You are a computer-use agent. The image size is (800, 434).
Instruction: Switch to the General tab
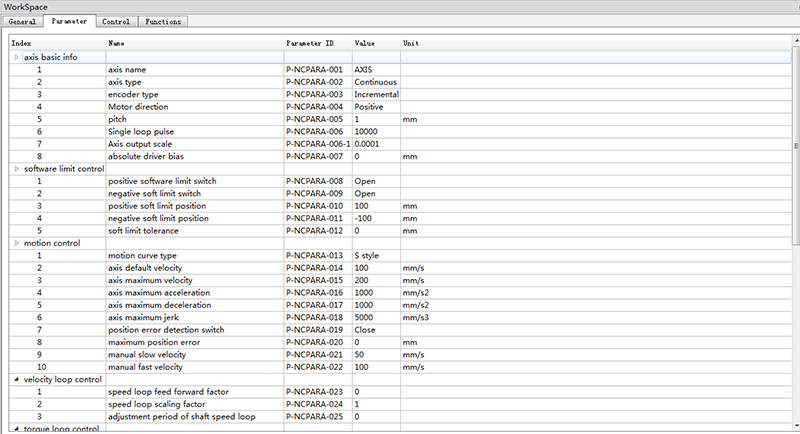point(22,21)
